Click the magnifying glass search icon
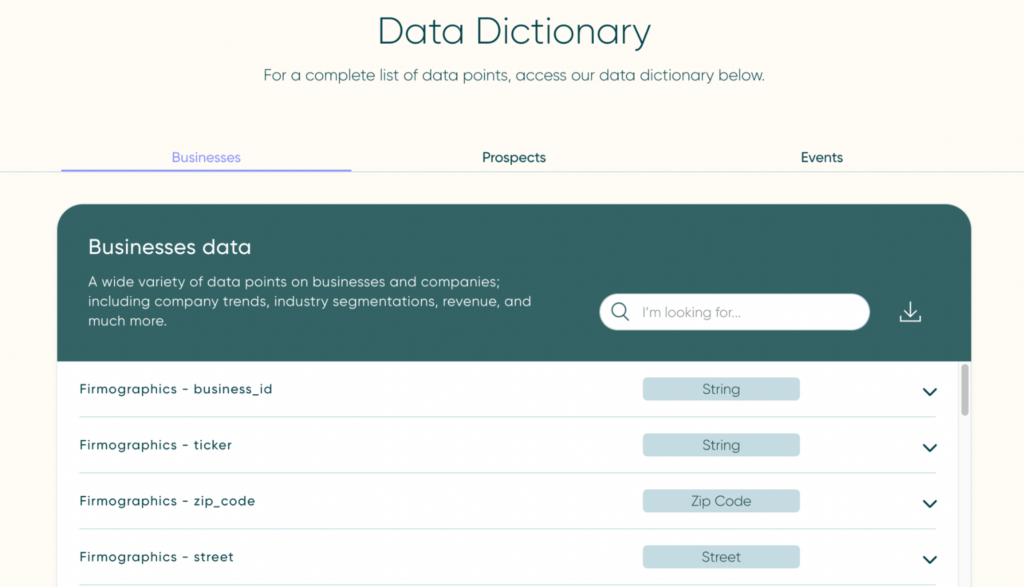Screen dimensions: 1024x587 click(620, 311)
